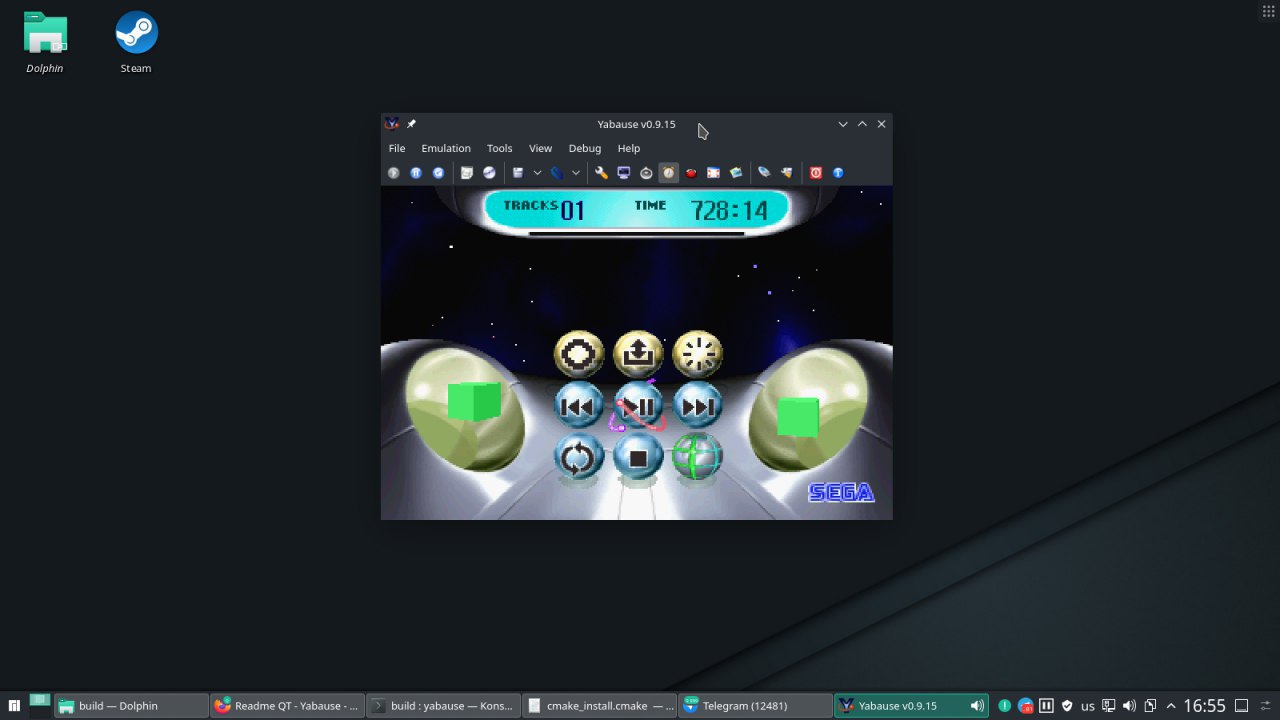Click the round gray backup manager icon
Image resolution: width=1280 pixels, height=720 pixels.
[x=646, y=173]
